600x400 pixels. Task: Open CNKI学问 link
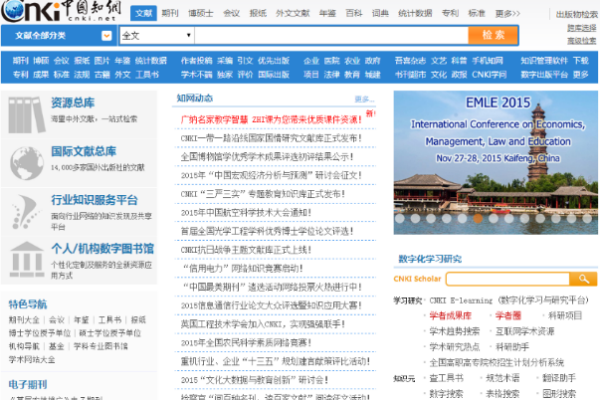click(489, 75)
